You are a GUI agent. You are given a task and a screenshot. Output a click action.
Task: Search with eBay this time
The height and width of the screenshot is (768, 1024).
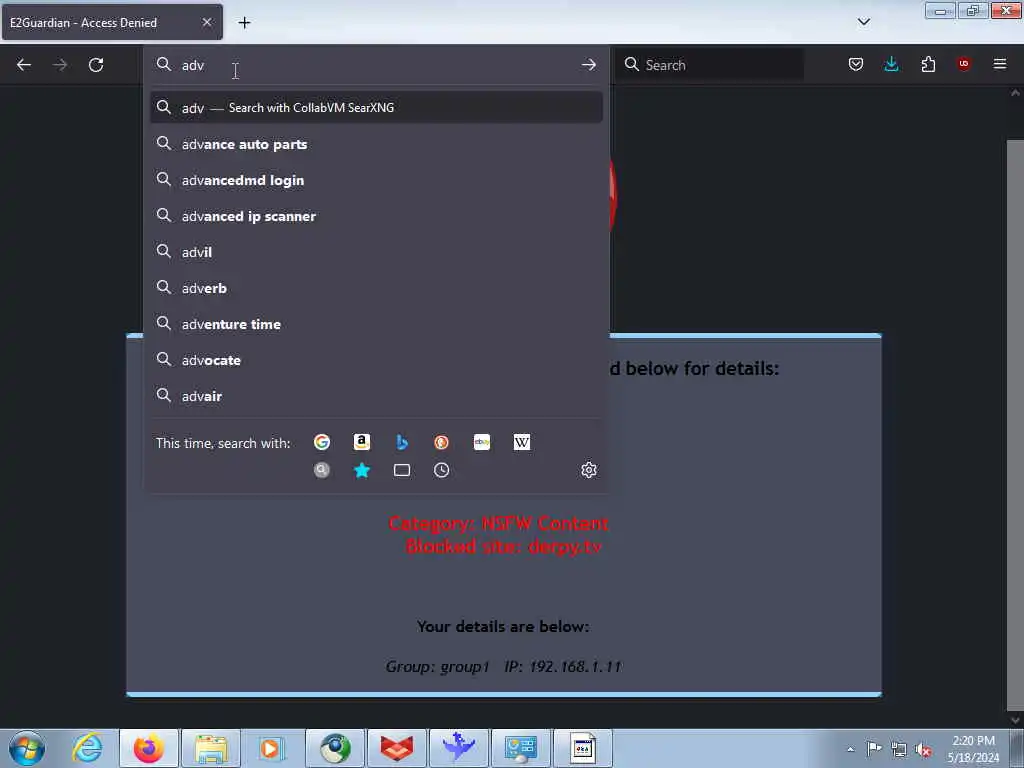tap(482, 442)
